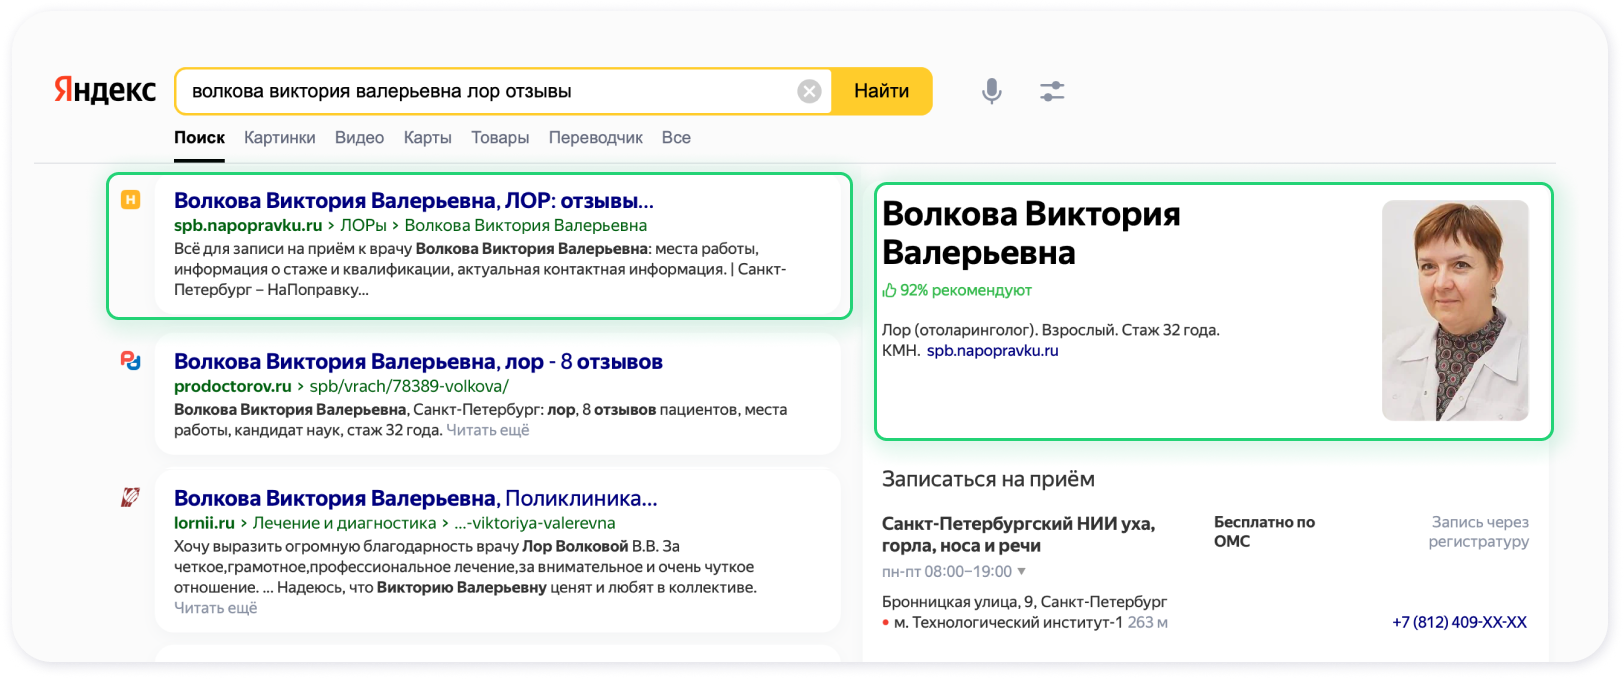Open result Волкова Виктория Валерьевна, Поликлиника
The image size is (1624, 679).
tap(416, 498)
